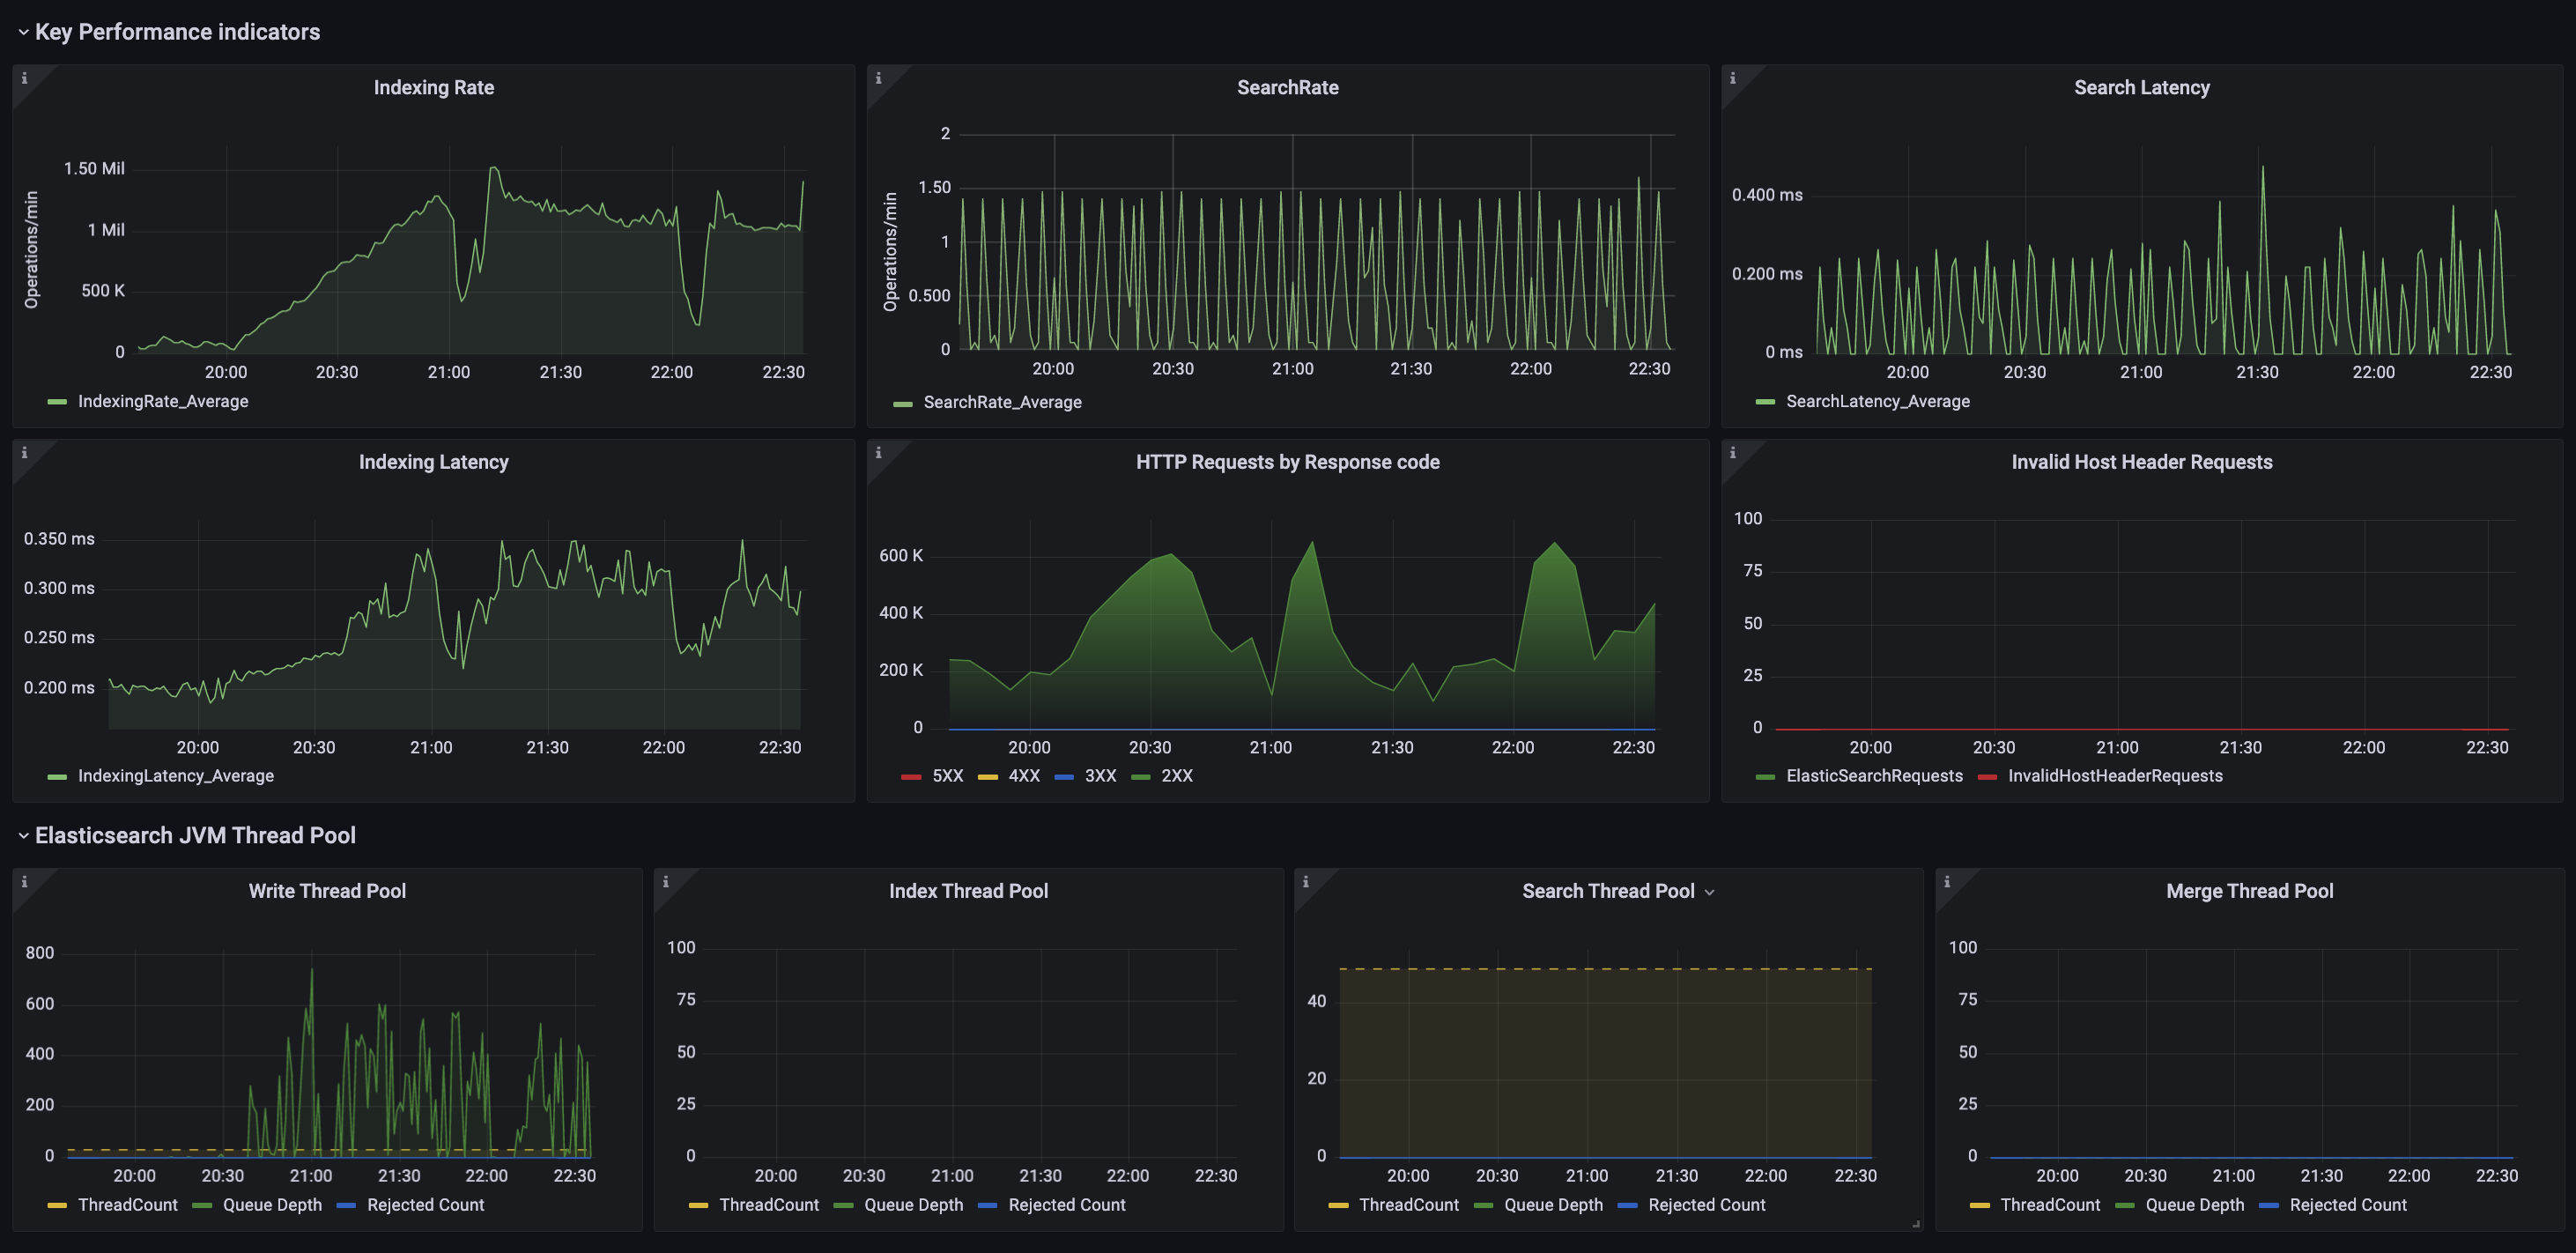This screenshot has width=2576, height=1253.
Task: Toggle Queue Depth in Write Thread Pool legend
Action: (x=272, y=1205)
